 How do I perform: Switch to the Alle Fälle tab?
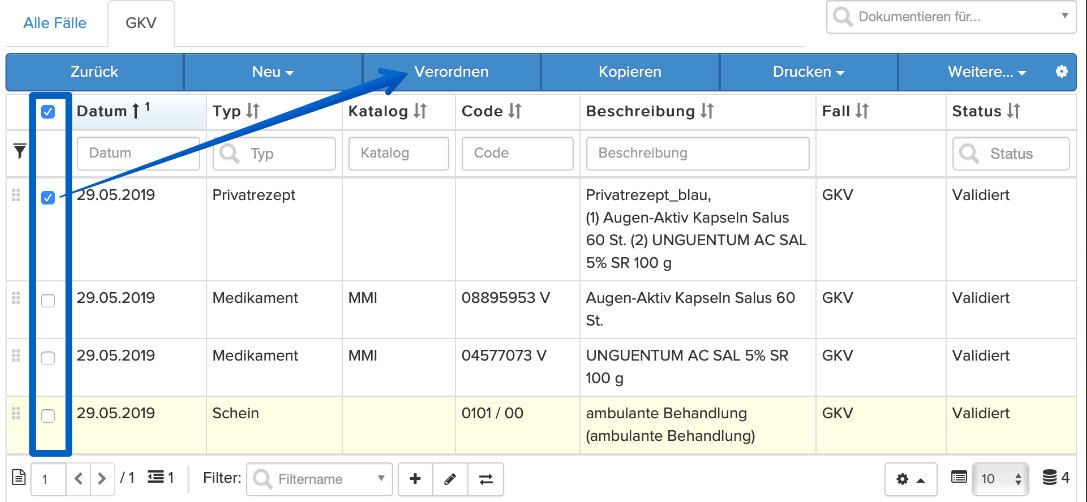tap(55, 23)
